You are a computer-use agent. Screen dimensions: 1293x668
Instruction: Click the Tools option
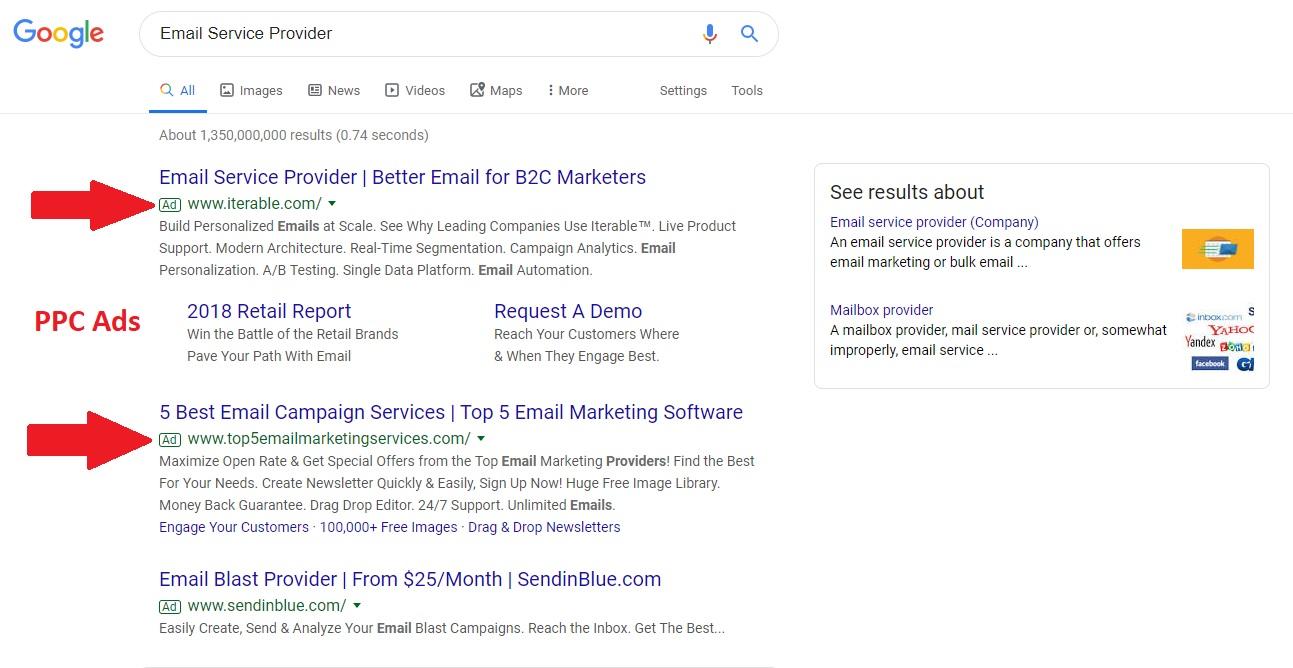point(747,90)
